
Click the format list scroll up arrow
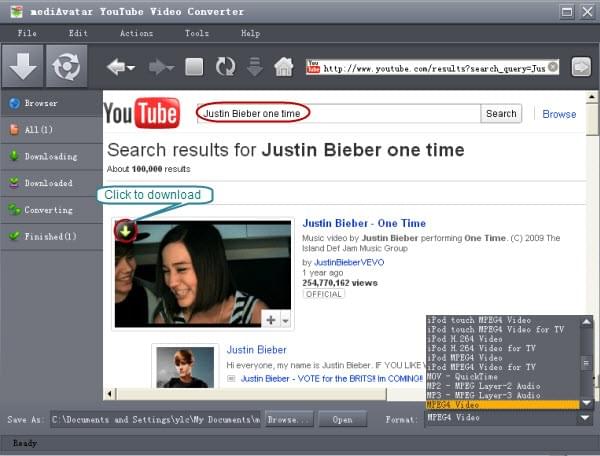(586, 321)
